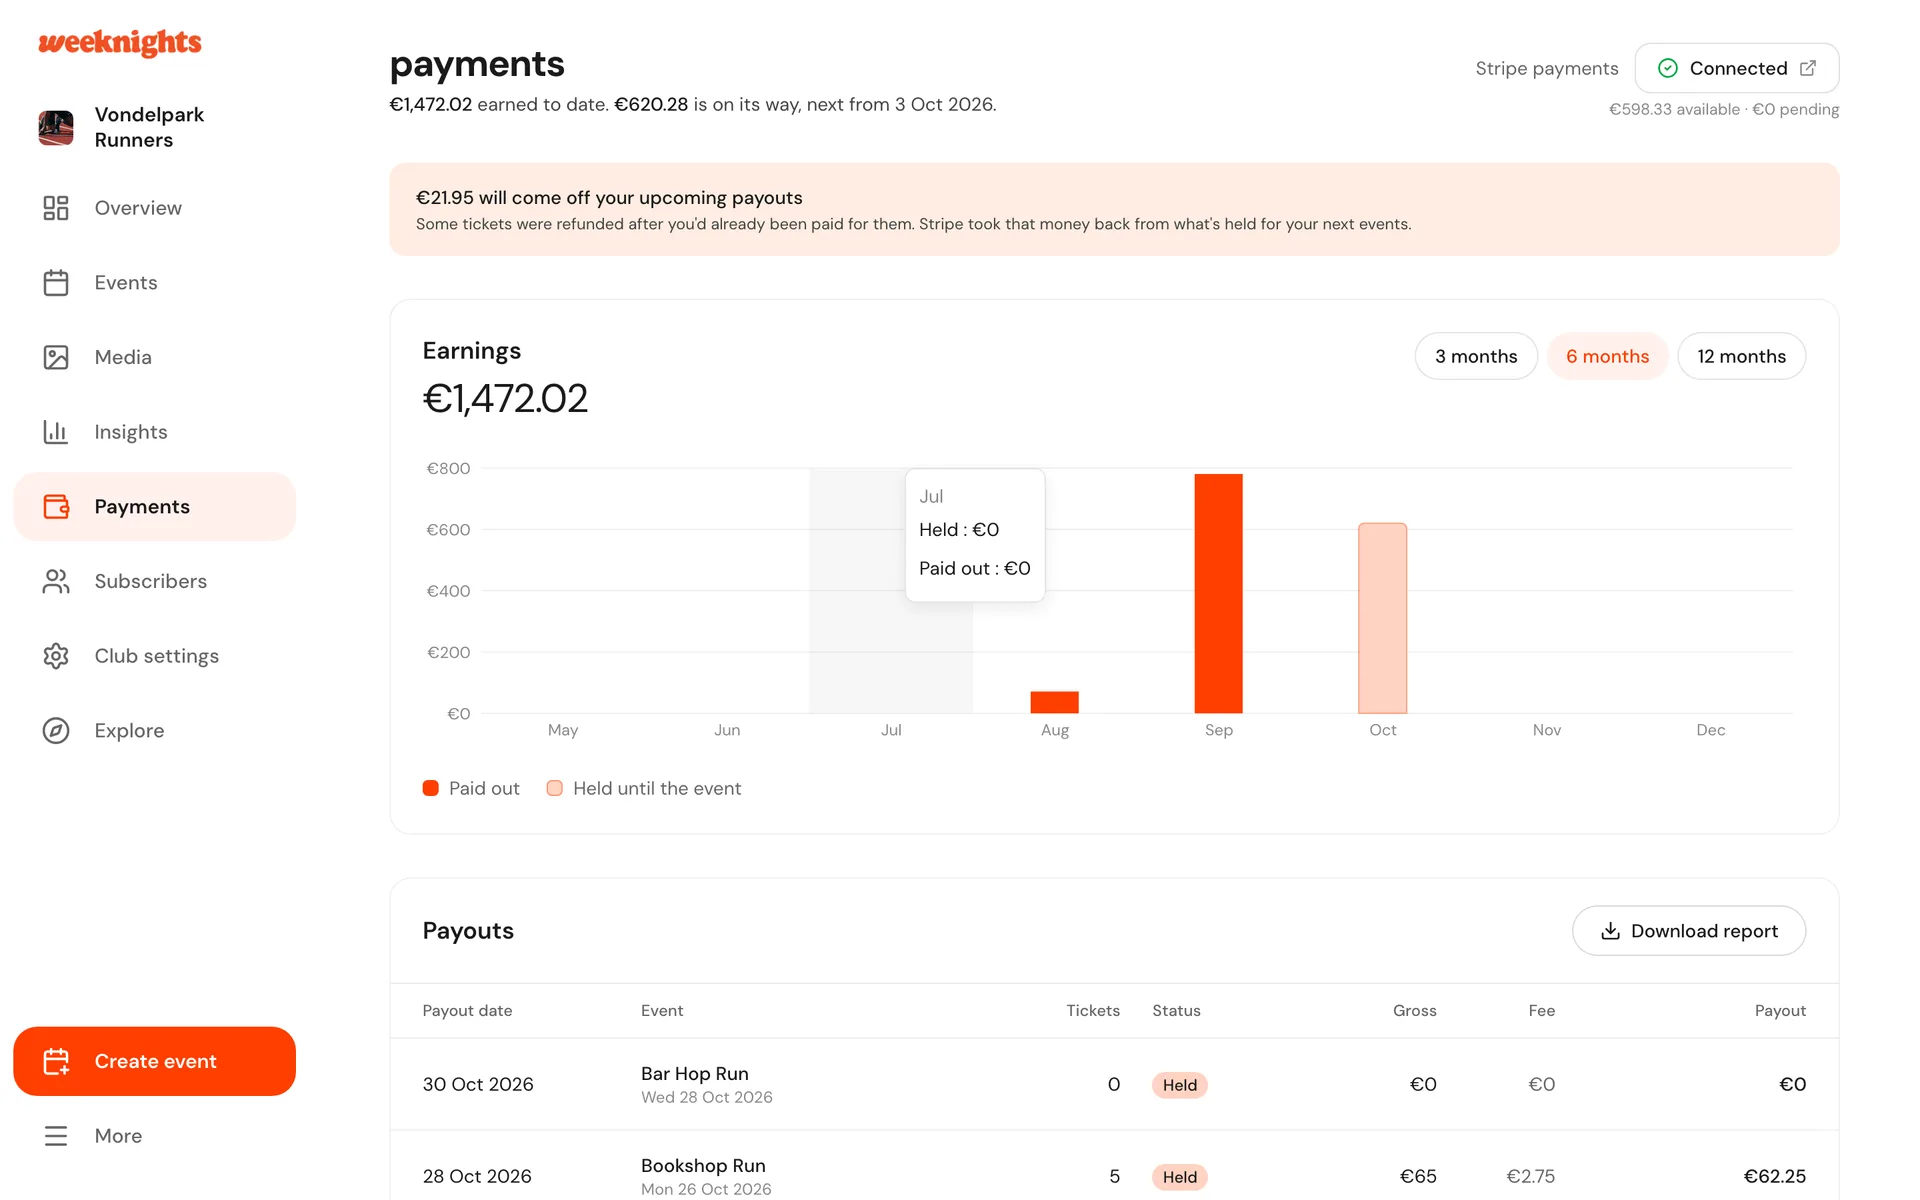Click the Payments wallet icon
This screenshot has width=1920, height=1200.
coord(56,507)
